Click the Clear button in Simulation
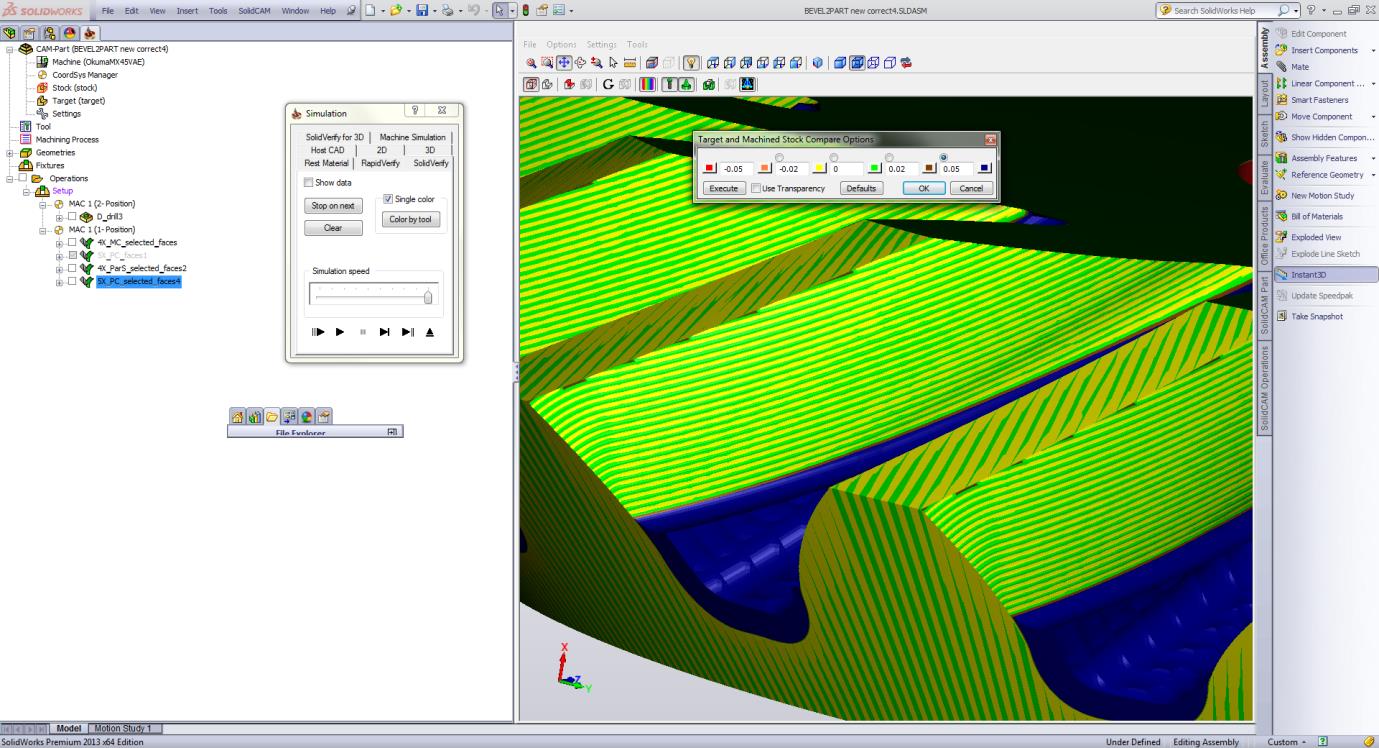The height and width of the screenshot is (748, 1379). (x=333, y=228)
